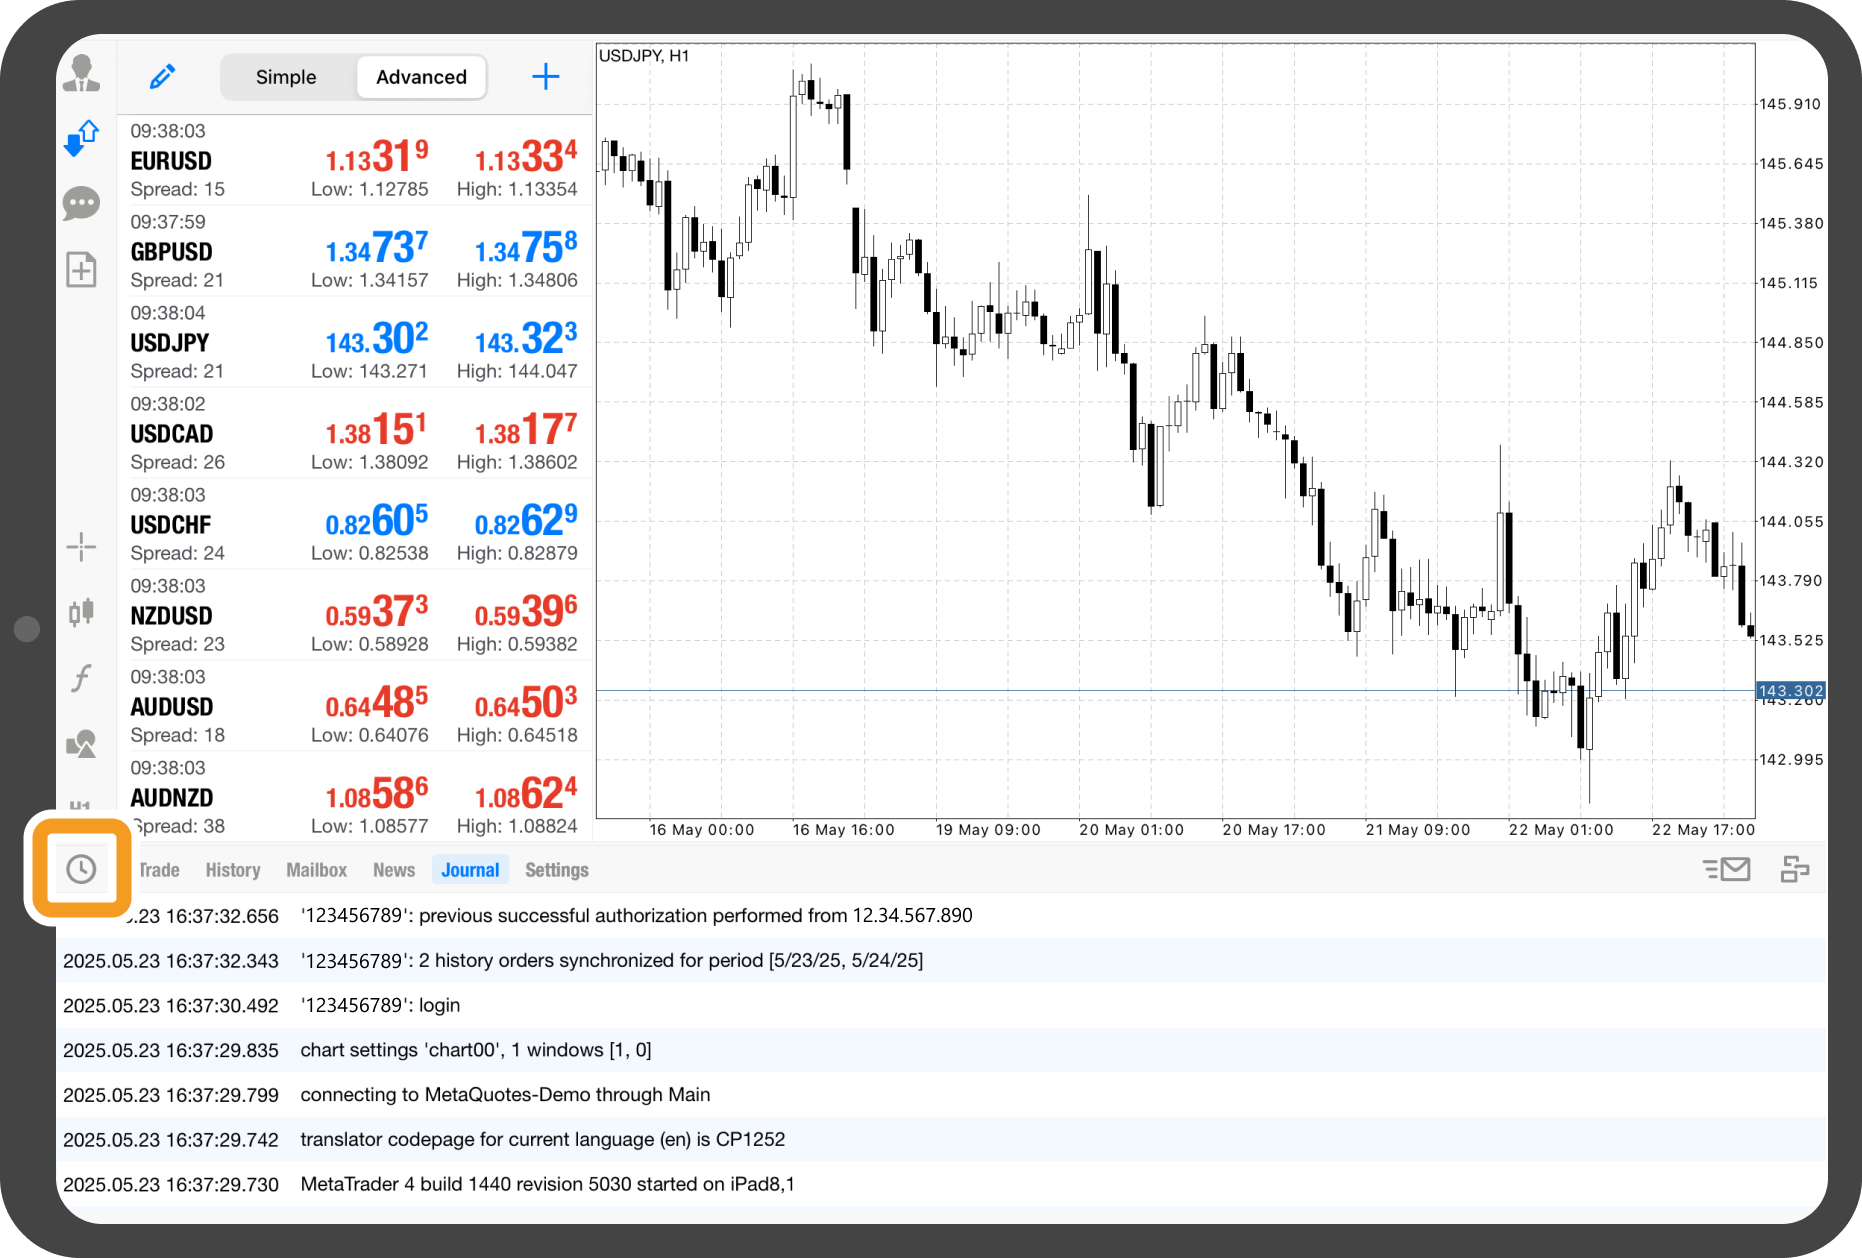Tap the quotes up-down arrows icon
1862x1258 pixels.
(x=81, y=139)
